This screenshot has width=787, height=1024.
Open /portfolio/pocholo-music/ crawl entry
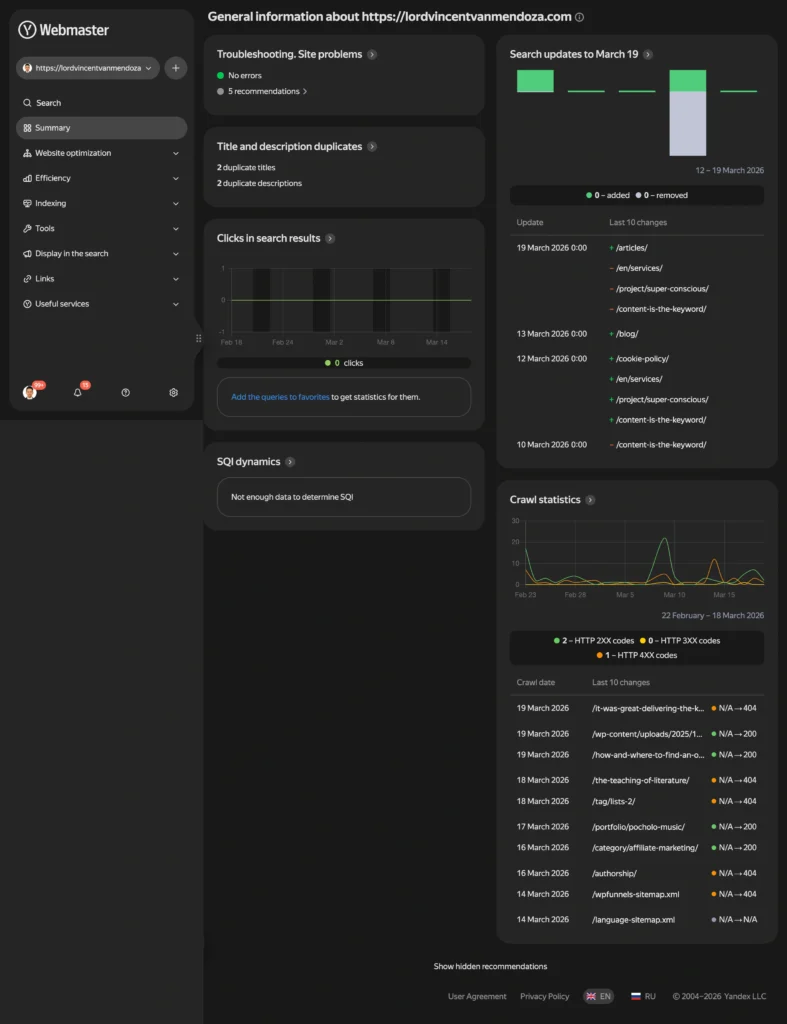tap(637, 827)
